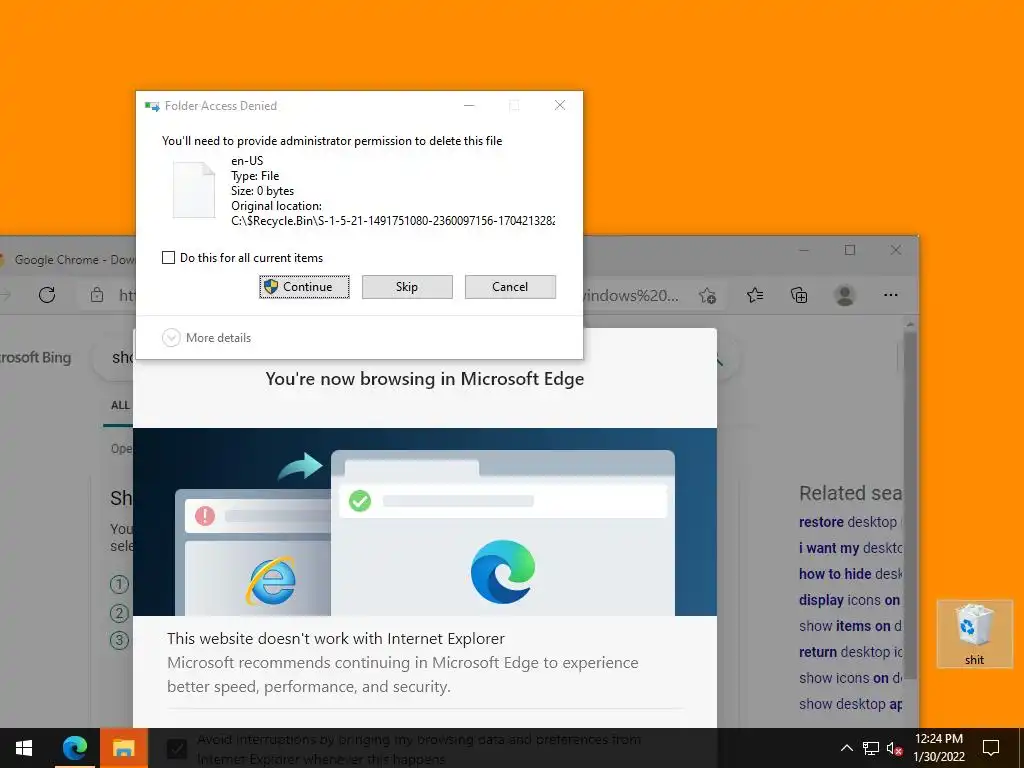The height and width of the screenshot is (768, 1024).
Task: Open related search 'how to hide desk'
Action: click(x=850, y=574)
